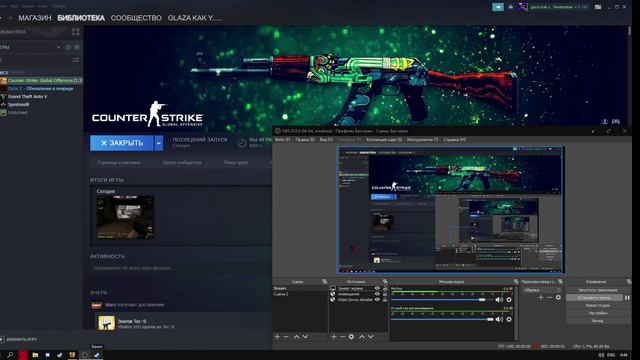Screen dimensions: 640x360
Task: Open OBS Справка menu
Action: click(454, 140)
